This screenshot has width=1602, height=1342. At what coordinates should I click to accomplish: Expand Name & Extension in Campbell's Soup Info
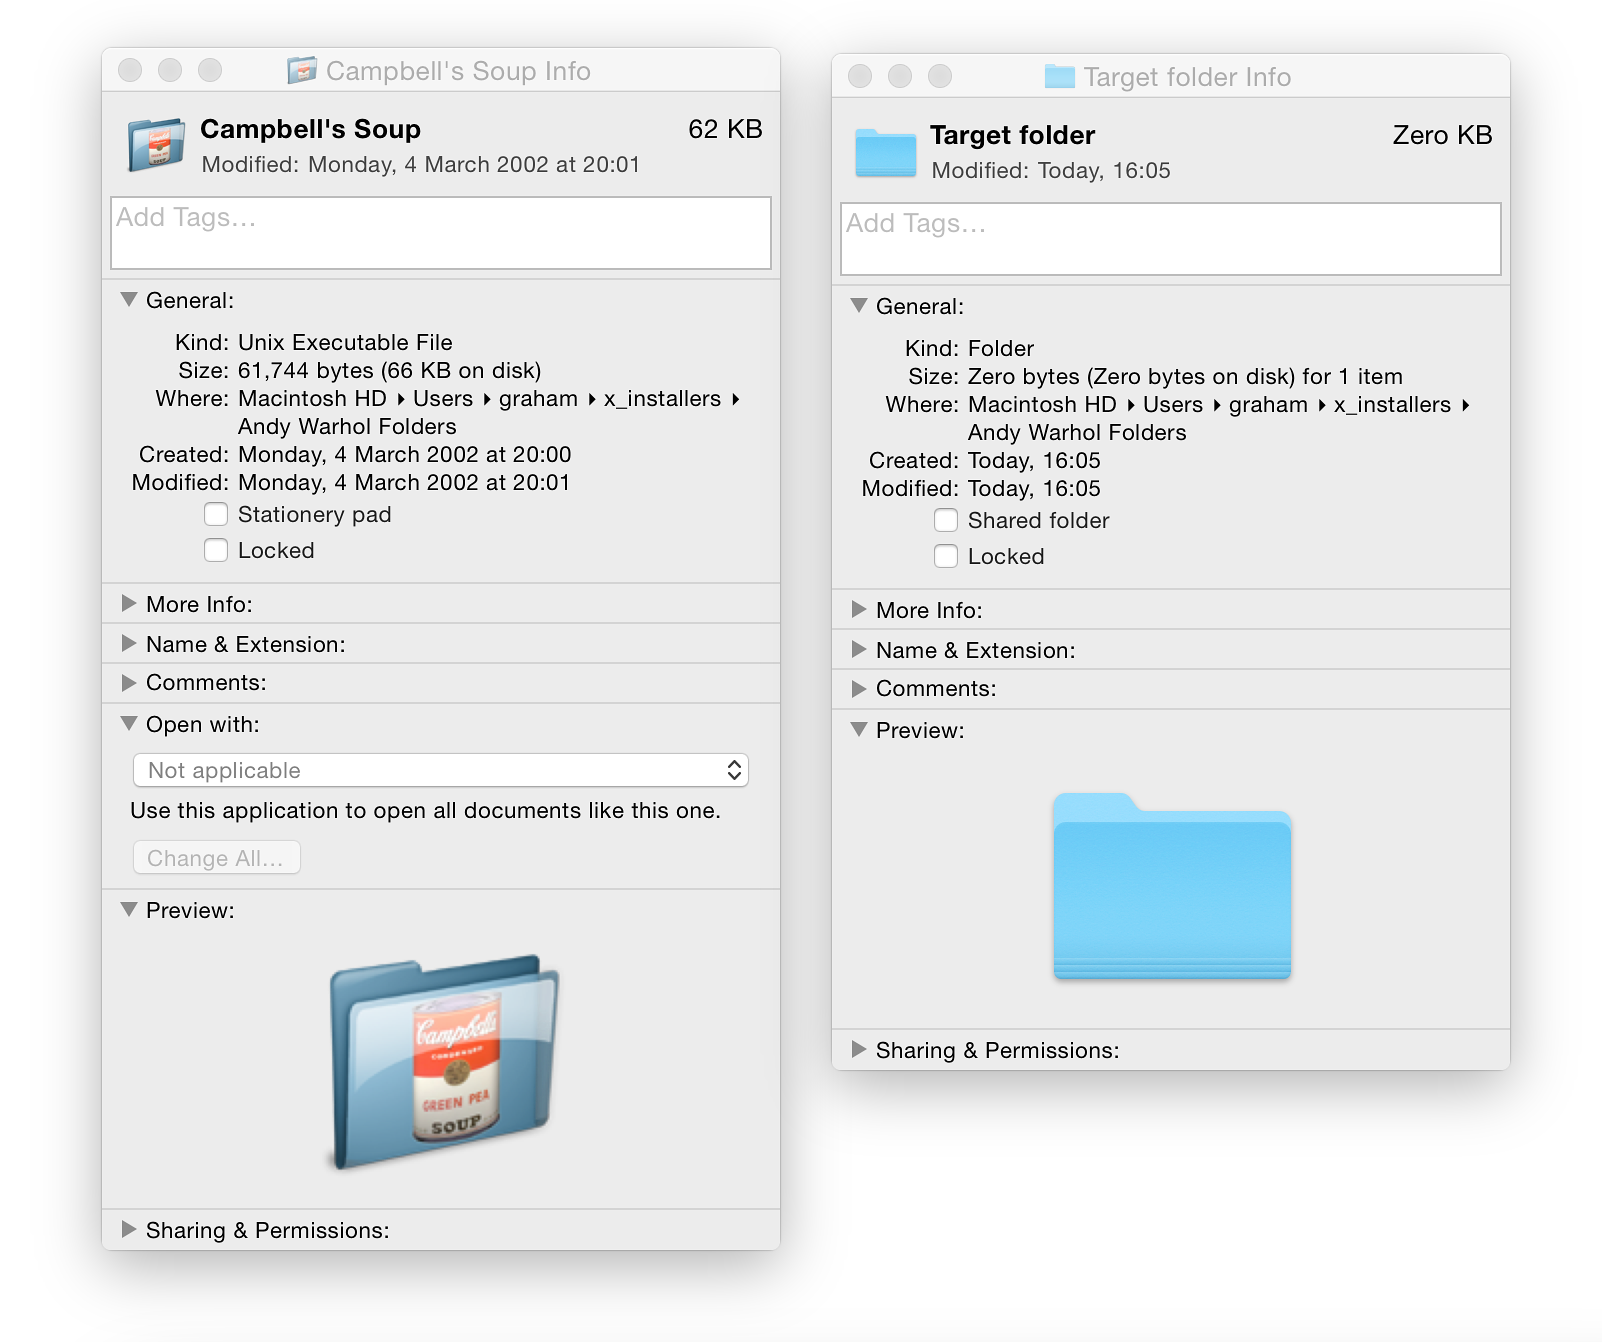[x=128, y=643]
